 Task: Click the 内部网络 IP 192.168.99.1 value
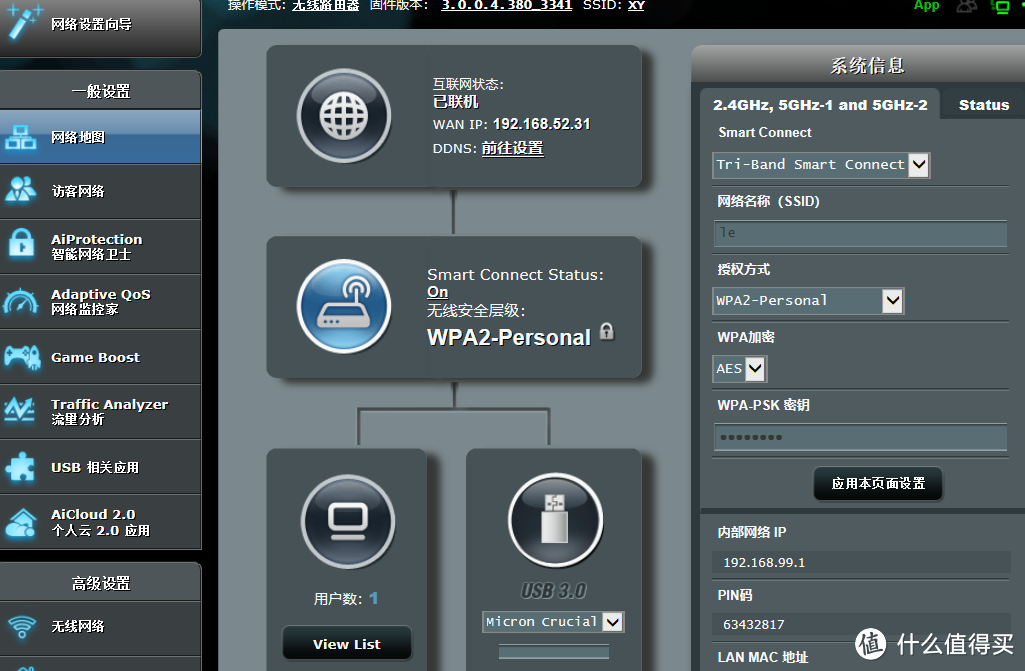point(764,562)
